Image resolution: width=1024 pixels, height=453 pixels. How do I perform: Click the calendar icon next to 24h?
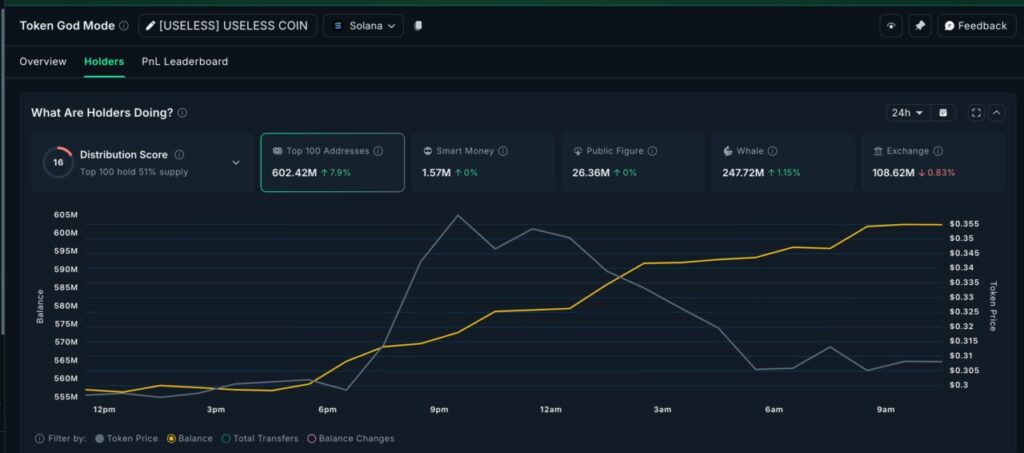(x=943, y=113)
